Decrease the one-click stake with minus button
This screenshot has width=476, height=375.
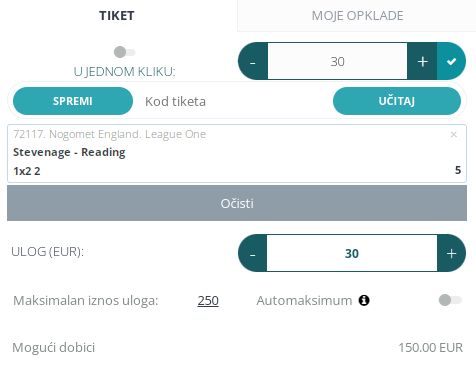[x=253, y=61]
